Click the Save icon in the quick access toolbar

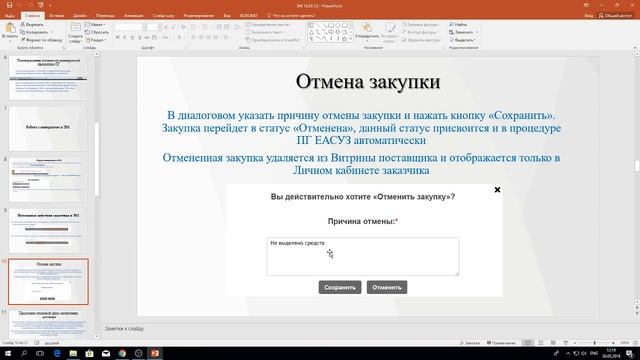(9, 5)
